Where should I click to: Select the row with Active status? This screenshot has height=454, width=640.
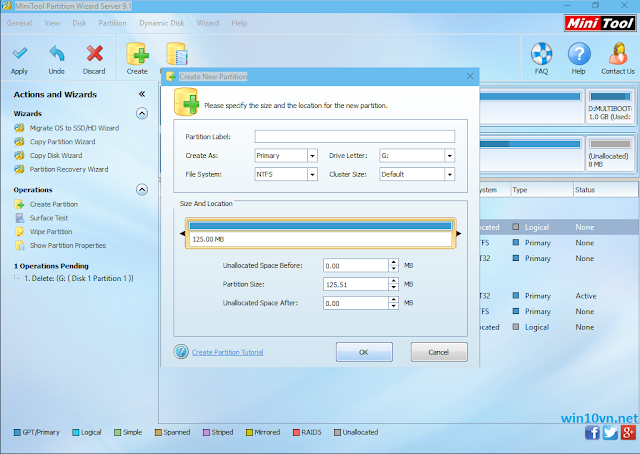click(x=558, y=296)
